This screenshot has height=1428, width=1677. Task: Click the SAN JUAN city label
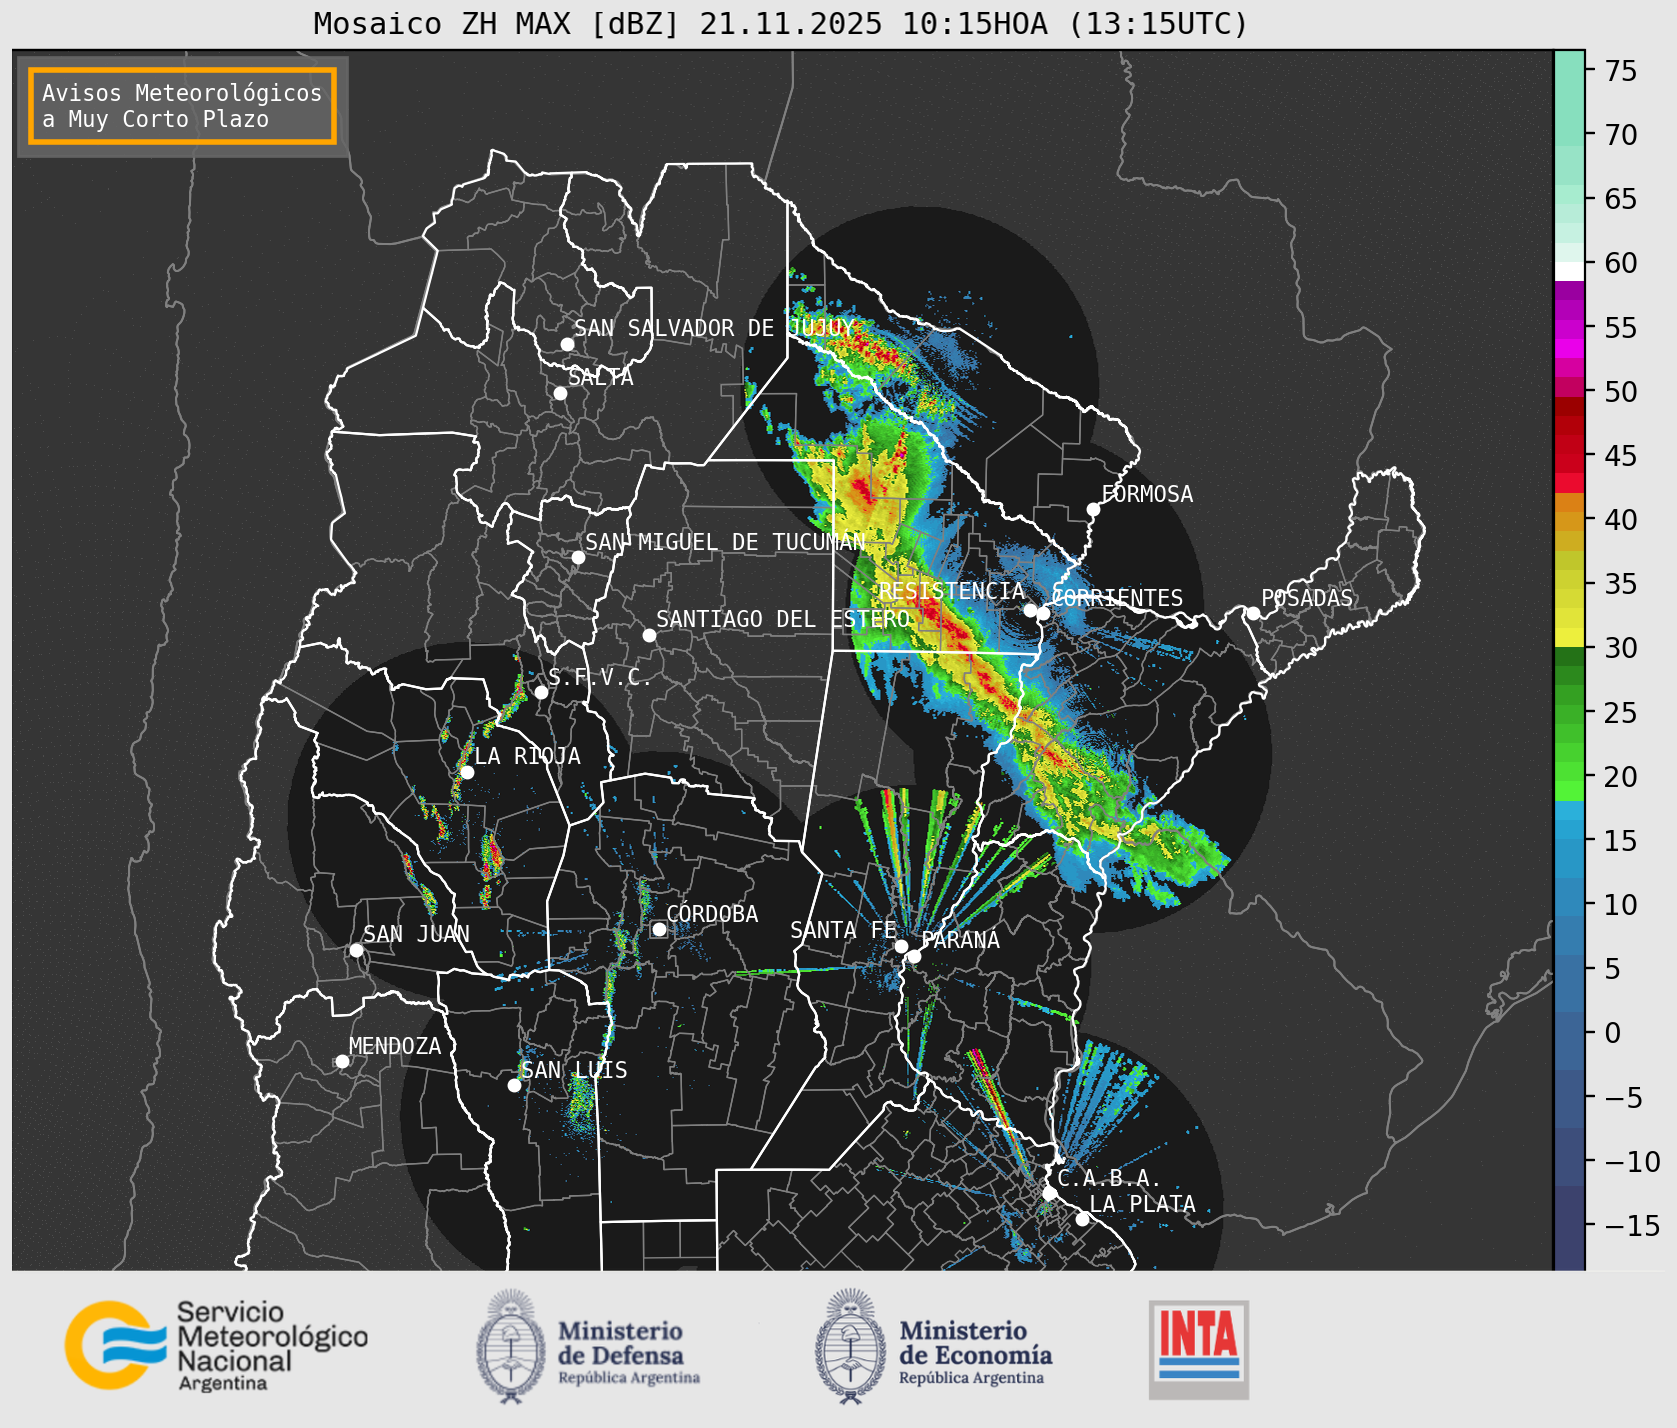pyautogui.click(x=416, y=934)
